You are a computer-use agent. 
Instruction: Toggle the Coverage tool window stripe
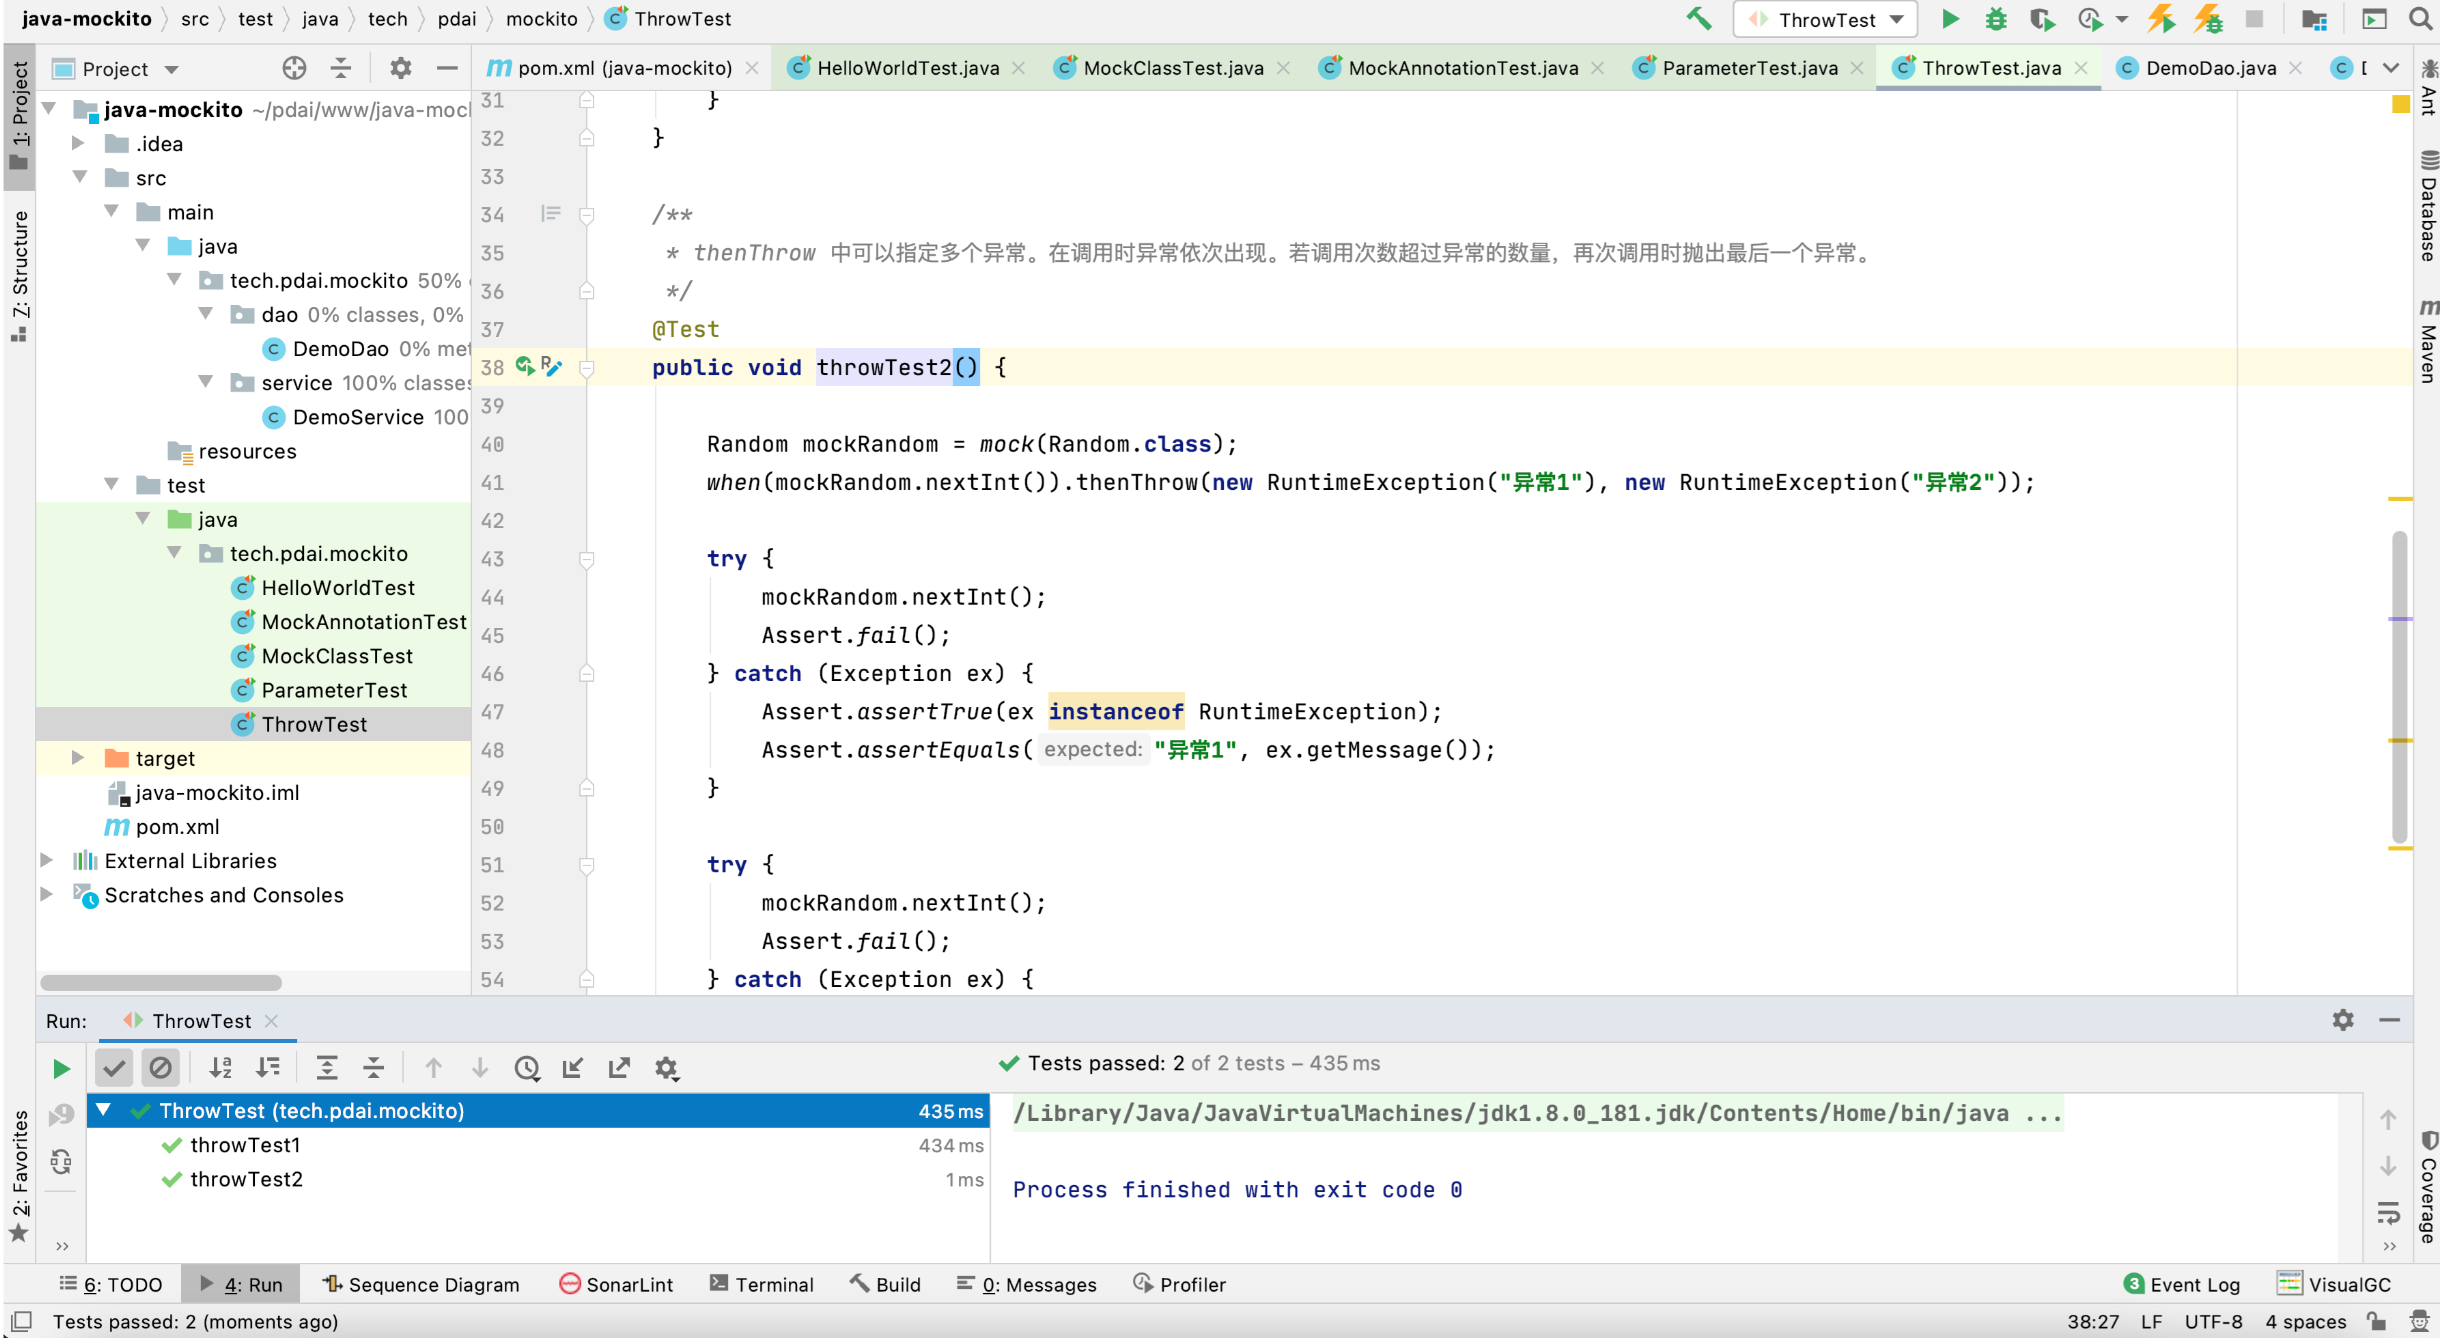[x=2428, y=1188]
